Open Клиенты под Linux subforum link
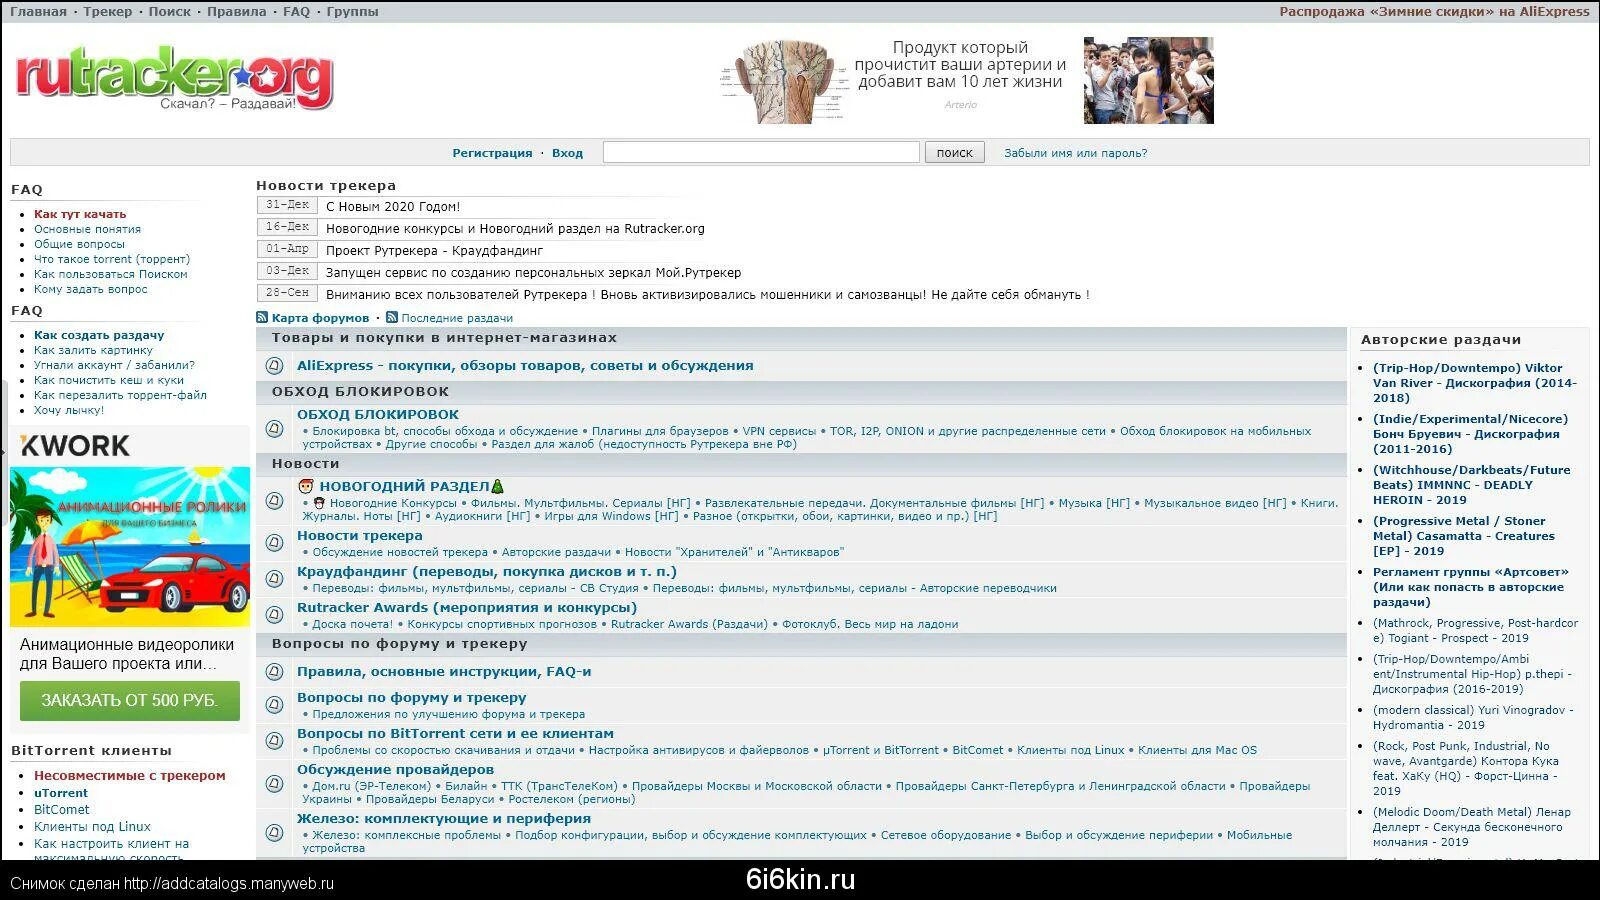1600x900 pixels. coord(1071,750)
